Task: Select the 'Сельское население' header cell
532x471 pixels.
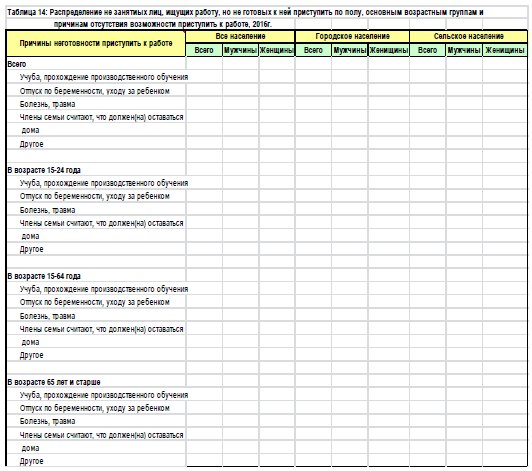Action: 469,37
